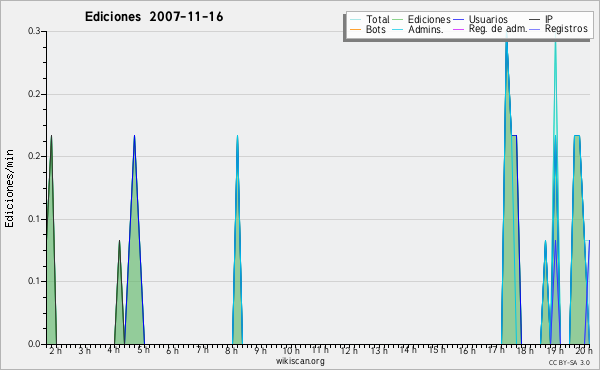Click the '0.3' y-axis value
The width and height of the screenshot is (600, 370).
coord(34,31)
